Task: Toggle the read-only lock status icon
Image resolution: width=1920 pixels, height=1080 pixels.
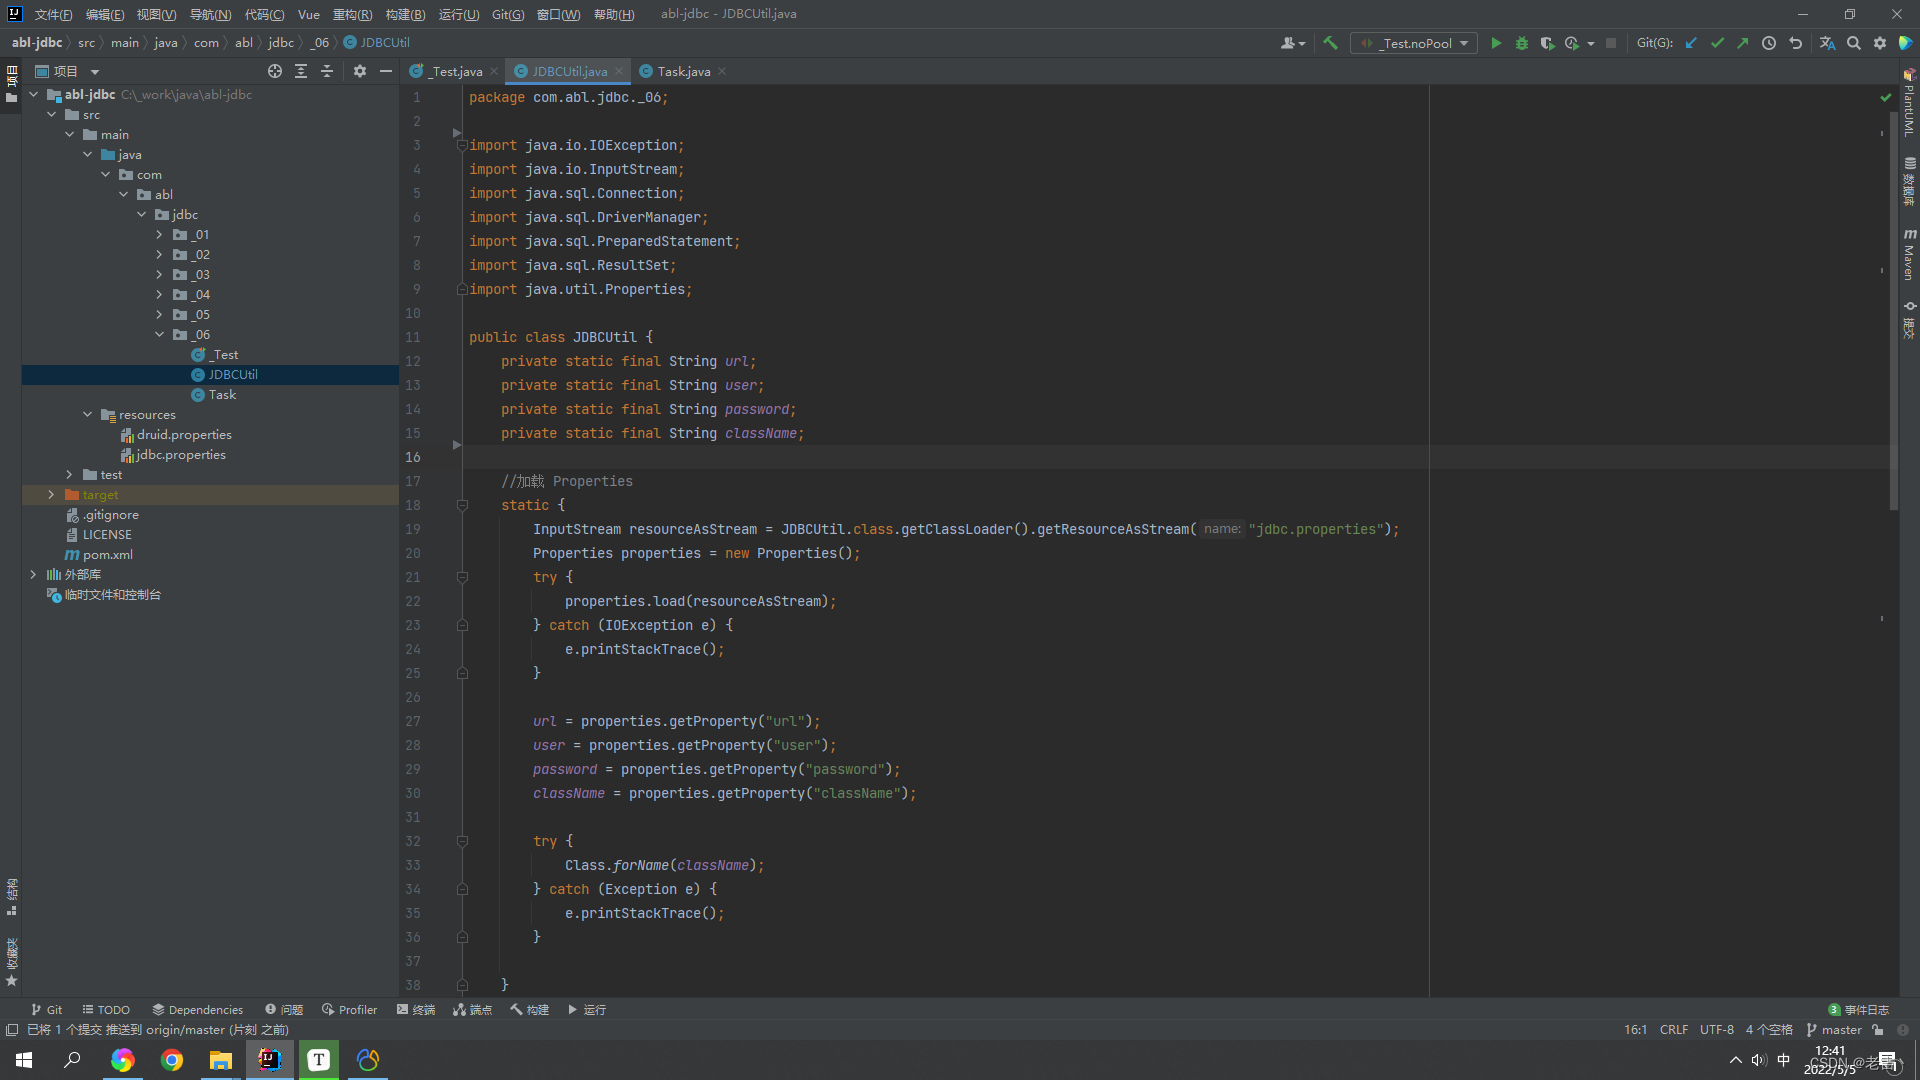Action: pyautogui.click(x=1878, y=1030)
